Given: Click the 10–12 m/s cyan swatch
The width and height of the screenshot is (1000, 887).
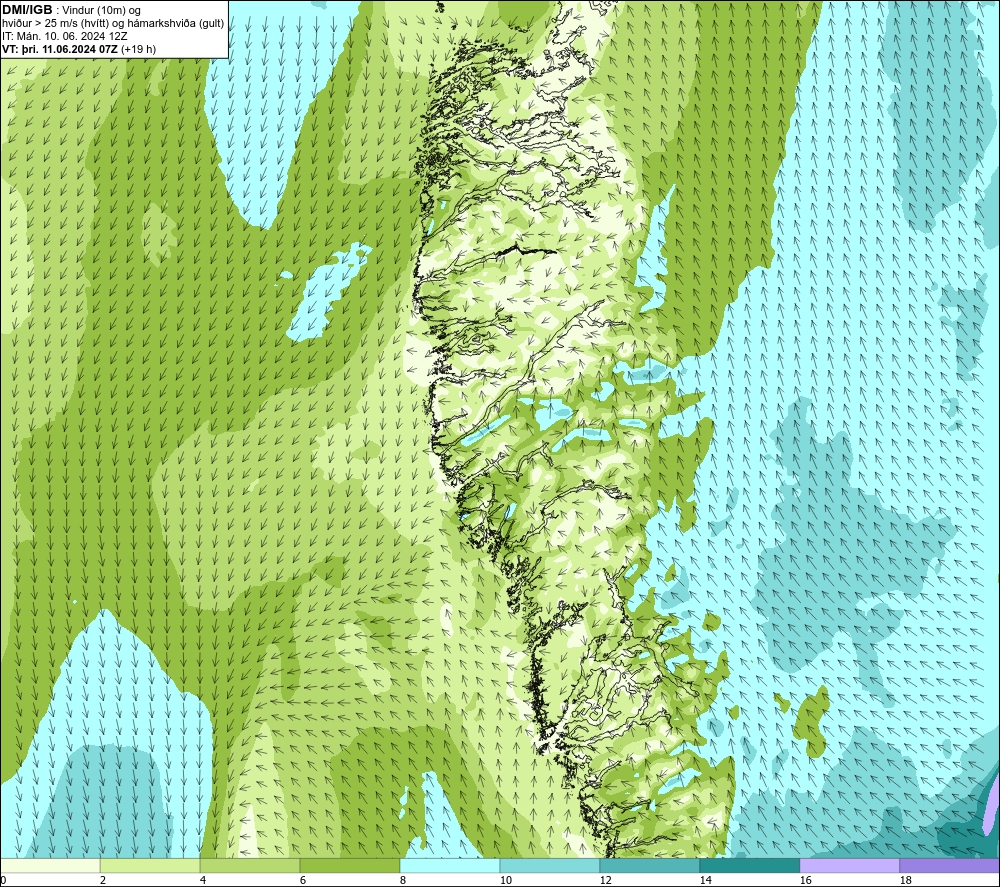Looking at the screenshot, I should point(549,865).
